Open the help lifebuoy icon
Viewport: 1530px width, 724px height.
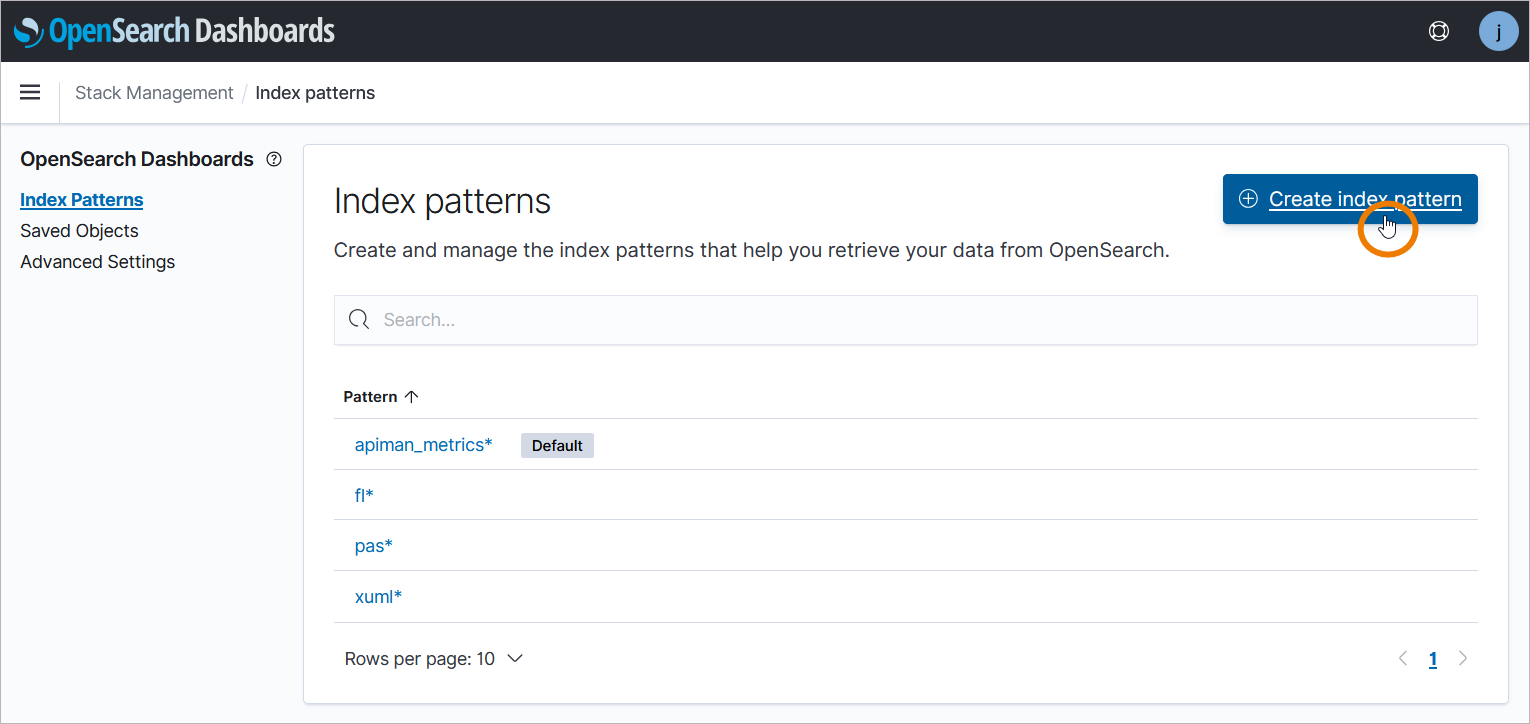[x=1438, y=31]
